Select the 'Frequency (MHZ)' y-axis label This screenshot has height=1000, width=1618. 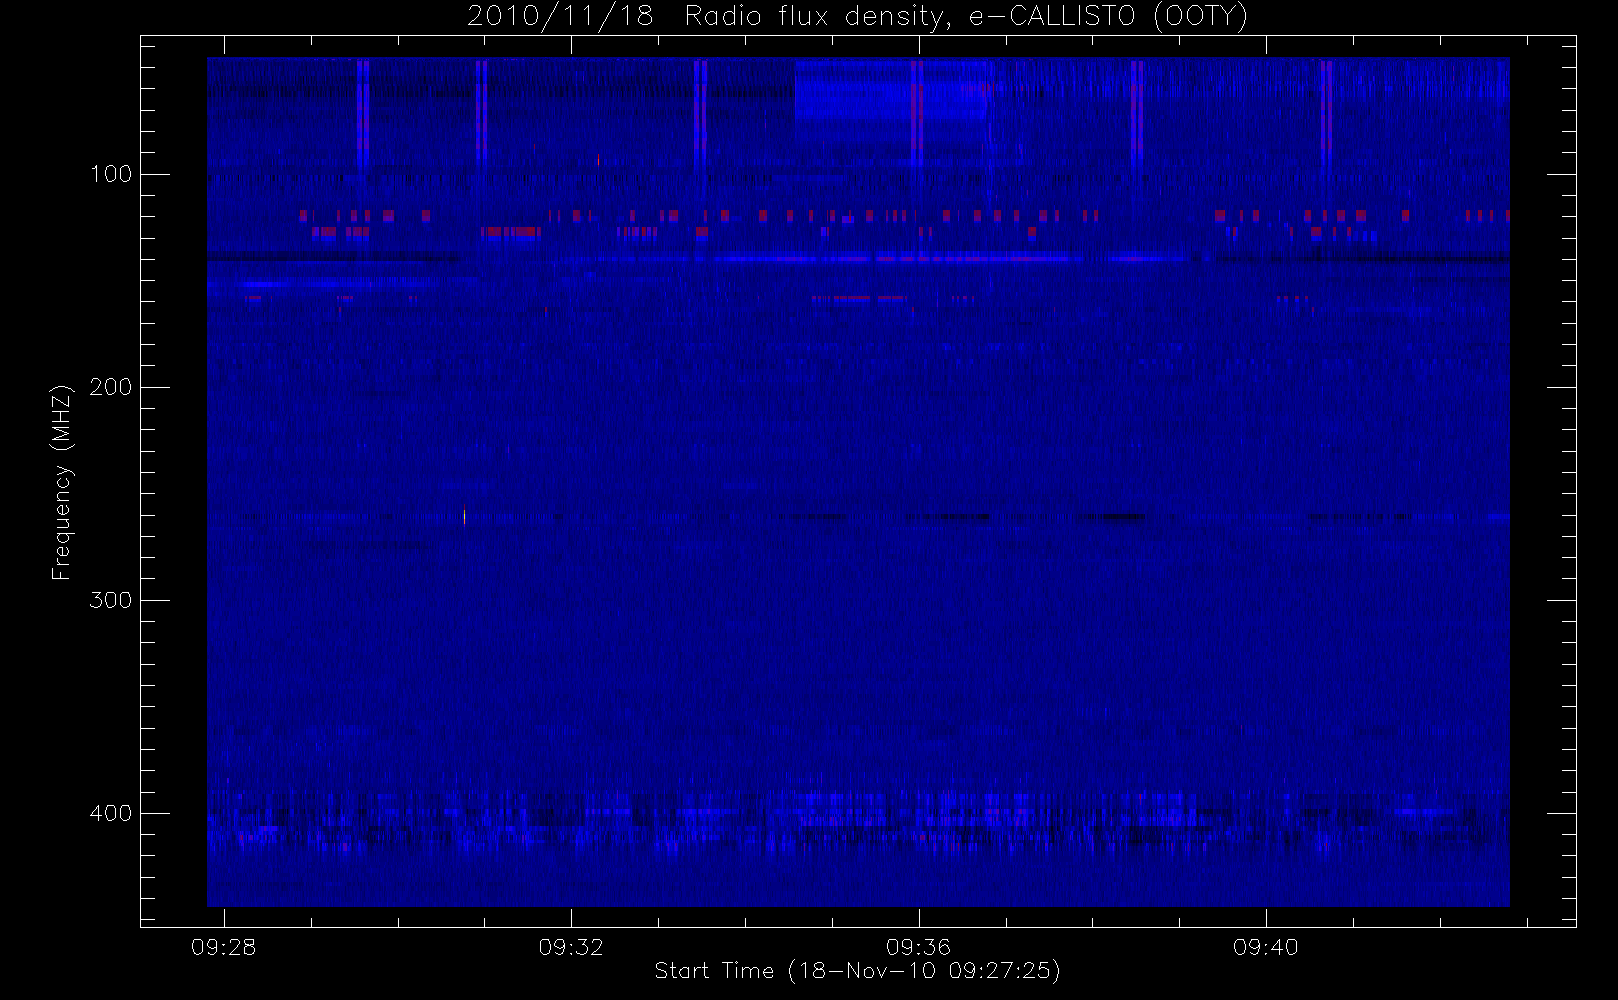(62, 482)
